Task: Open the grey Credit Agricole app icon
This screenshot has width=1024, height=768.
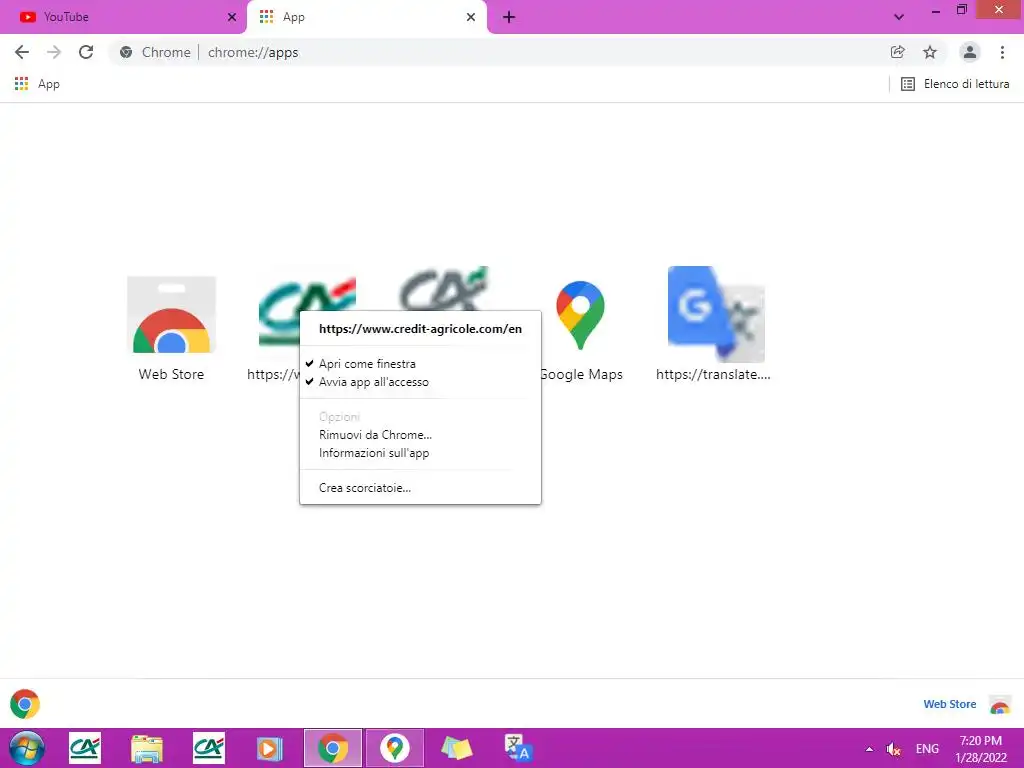Action: 444,288
